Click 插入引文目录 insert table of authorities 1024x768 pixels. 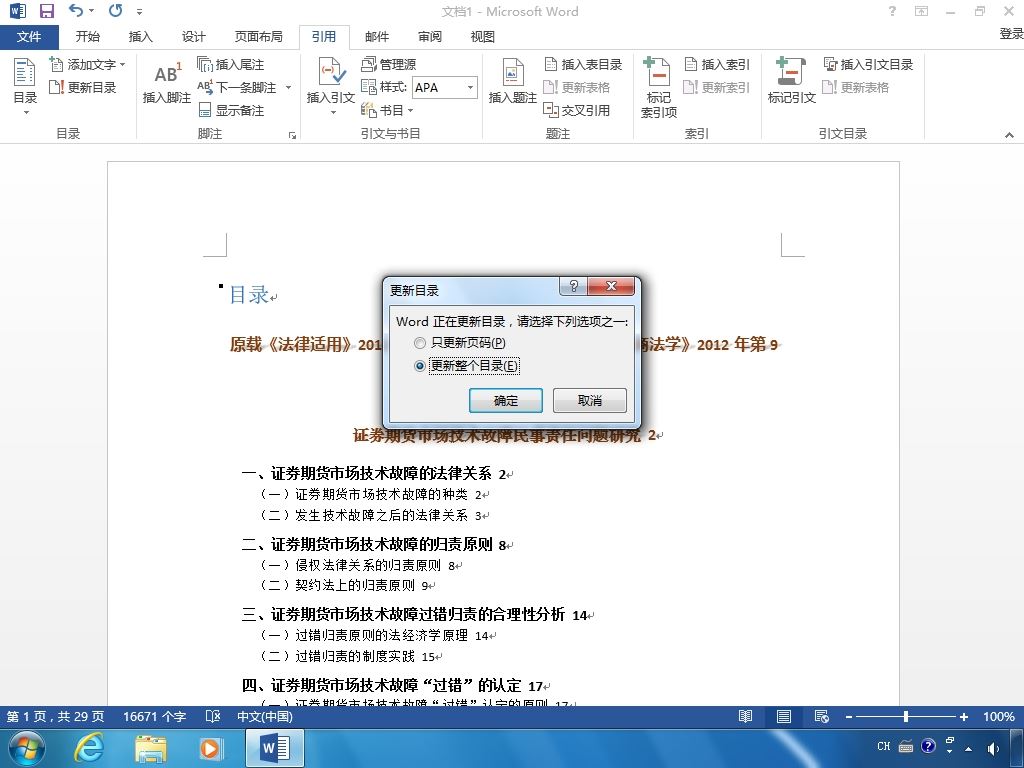[869, 64]
